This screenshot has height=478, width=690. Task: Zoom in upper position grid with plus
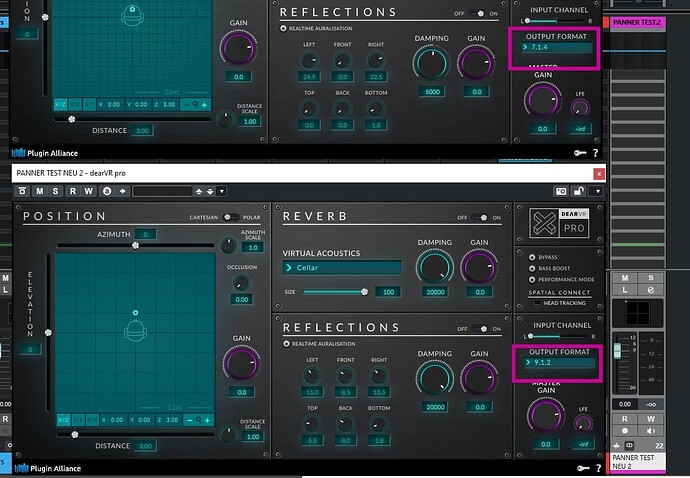click(204, 105)
